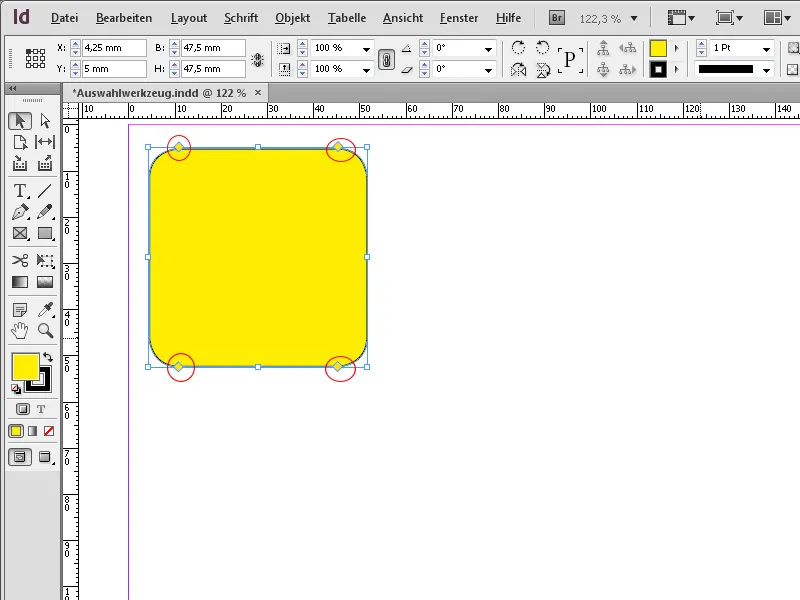Viewport: 800px width, 600px height.
Task: Activate the Zoom tool
Action: click(44, 328)
